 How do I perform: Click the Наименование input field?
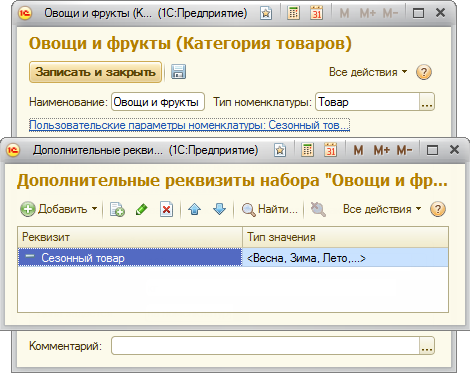click(x=158, y=102)
